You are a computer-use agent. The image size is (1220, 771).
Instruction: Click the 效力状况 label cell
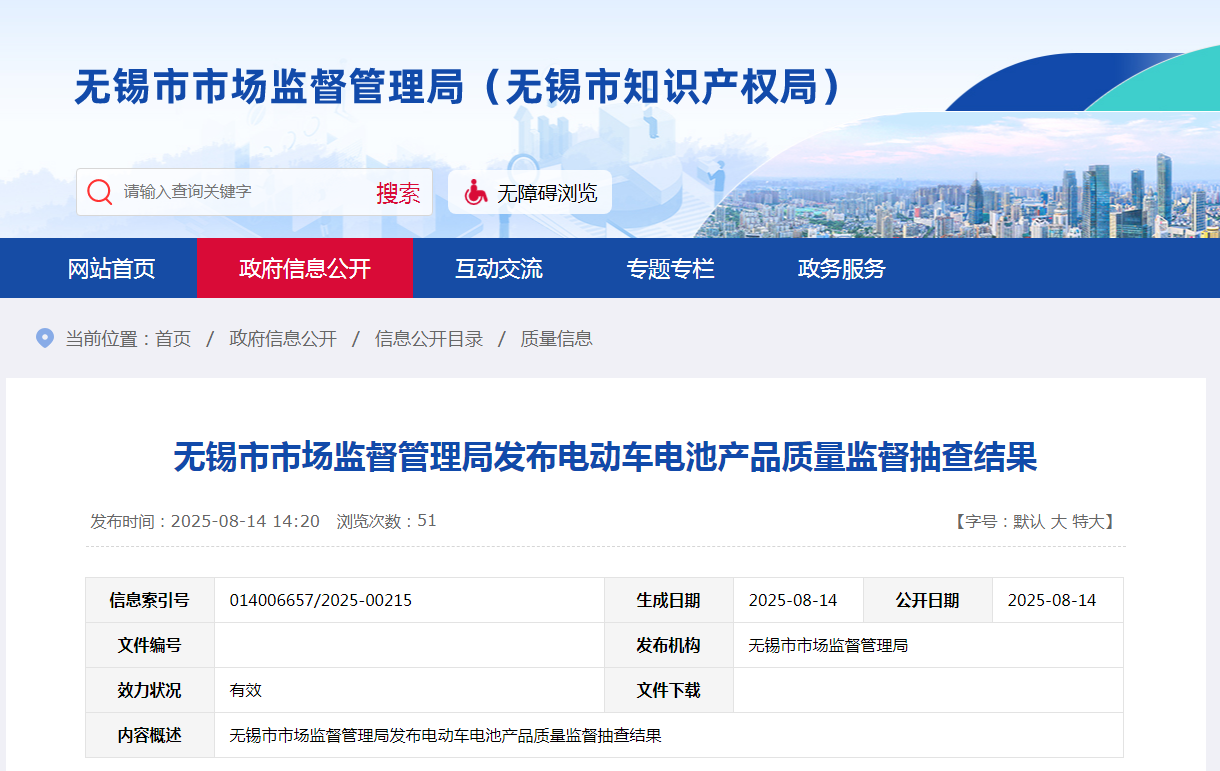click(150, 690)
